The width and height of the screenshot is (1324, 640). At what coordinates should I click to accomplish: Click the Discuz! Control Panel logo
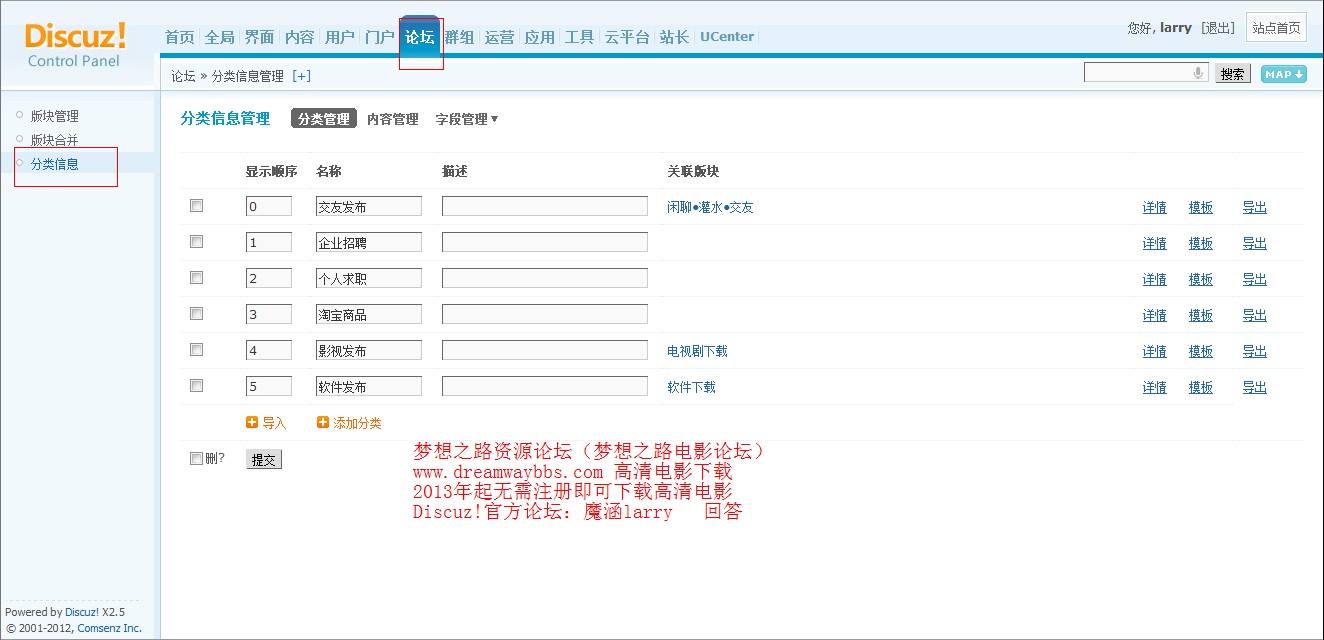point(75,45)
